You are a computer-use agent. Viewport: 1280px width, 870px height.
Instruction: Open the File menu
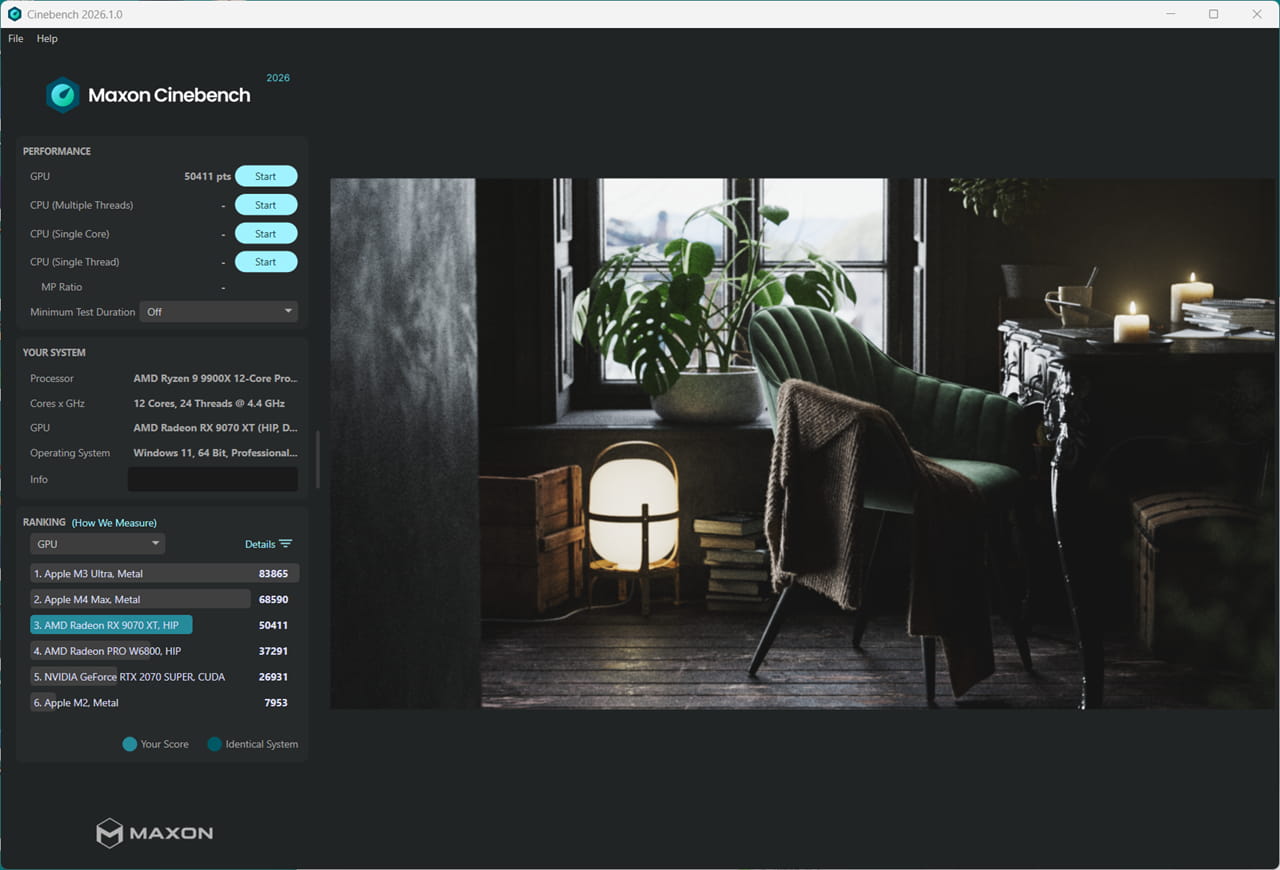[x=16, y=38]
